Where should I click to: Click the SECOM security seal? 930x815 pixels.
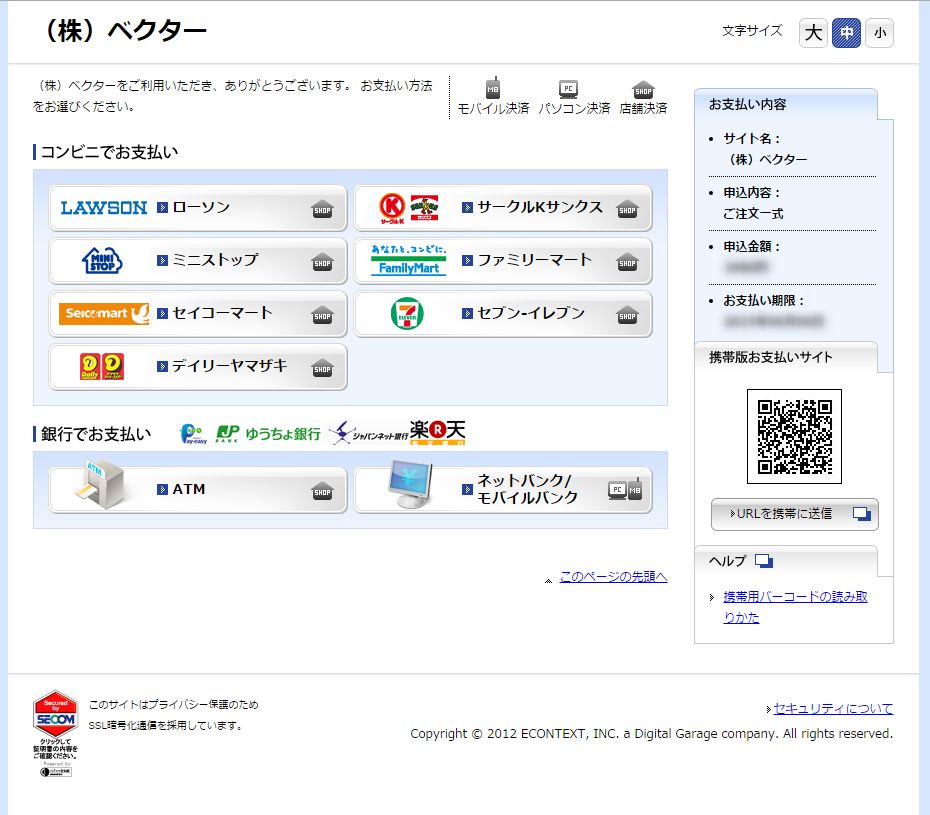click(55, 733)
